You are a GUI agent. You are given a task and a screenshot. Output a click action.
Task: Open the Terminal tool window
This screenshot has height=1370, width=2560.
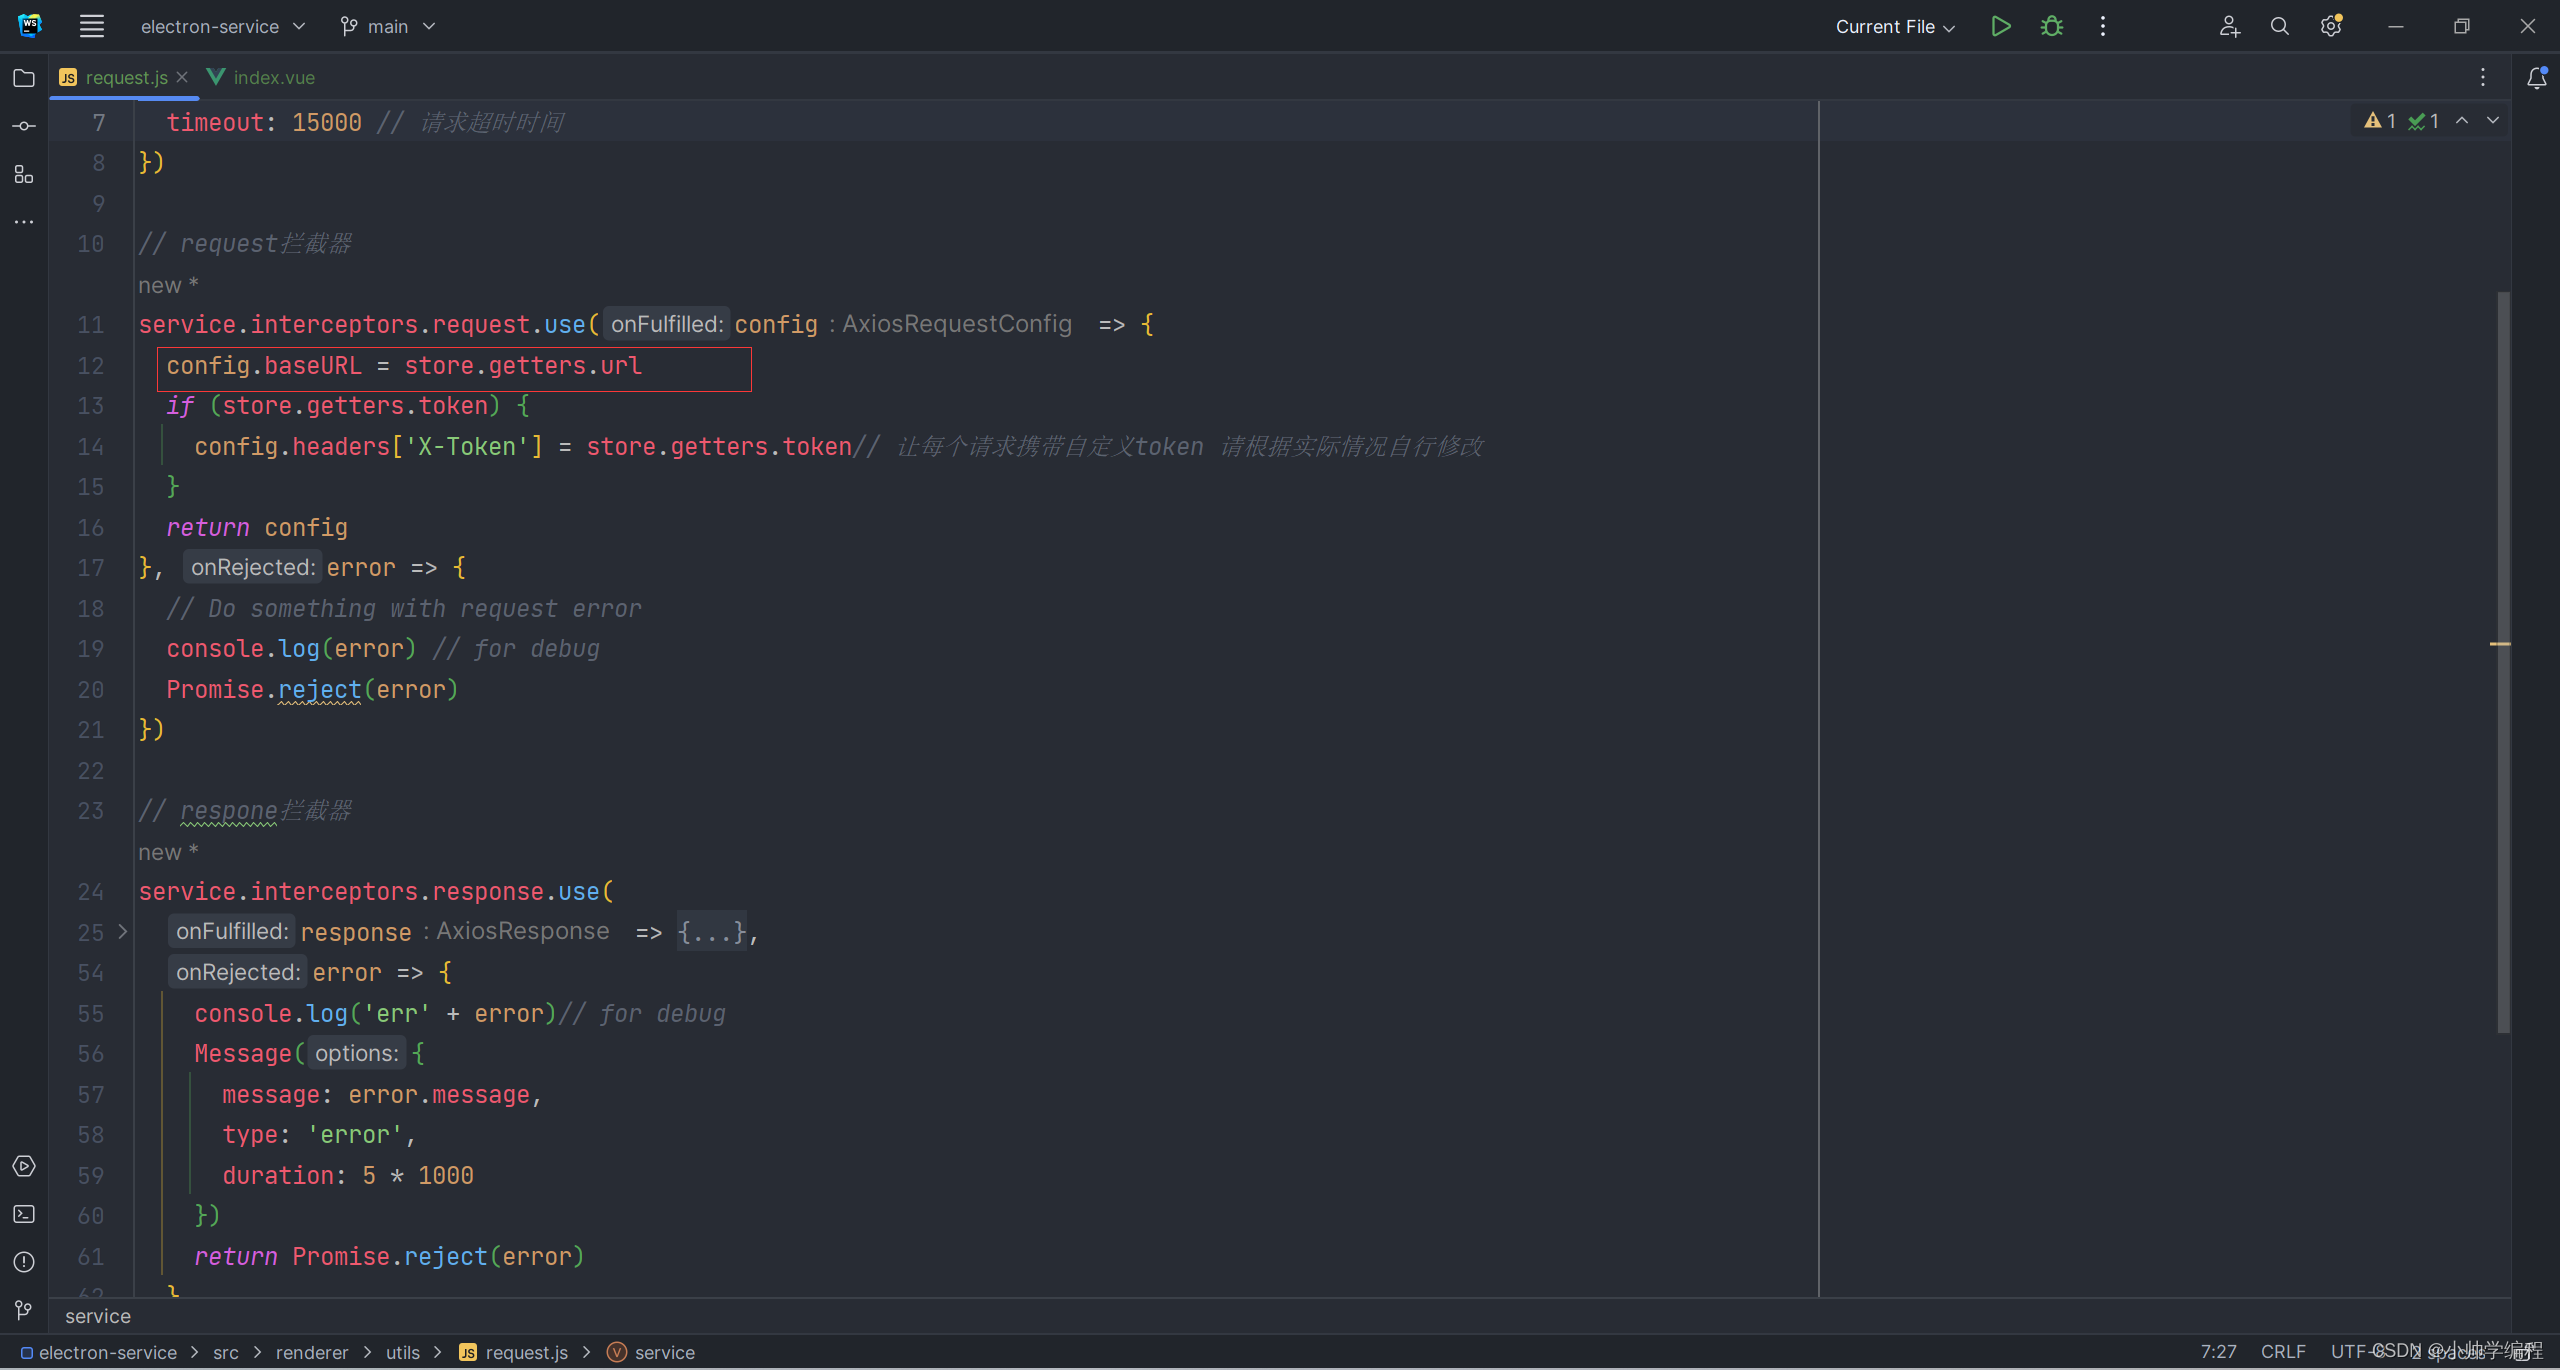(24, 1214)
